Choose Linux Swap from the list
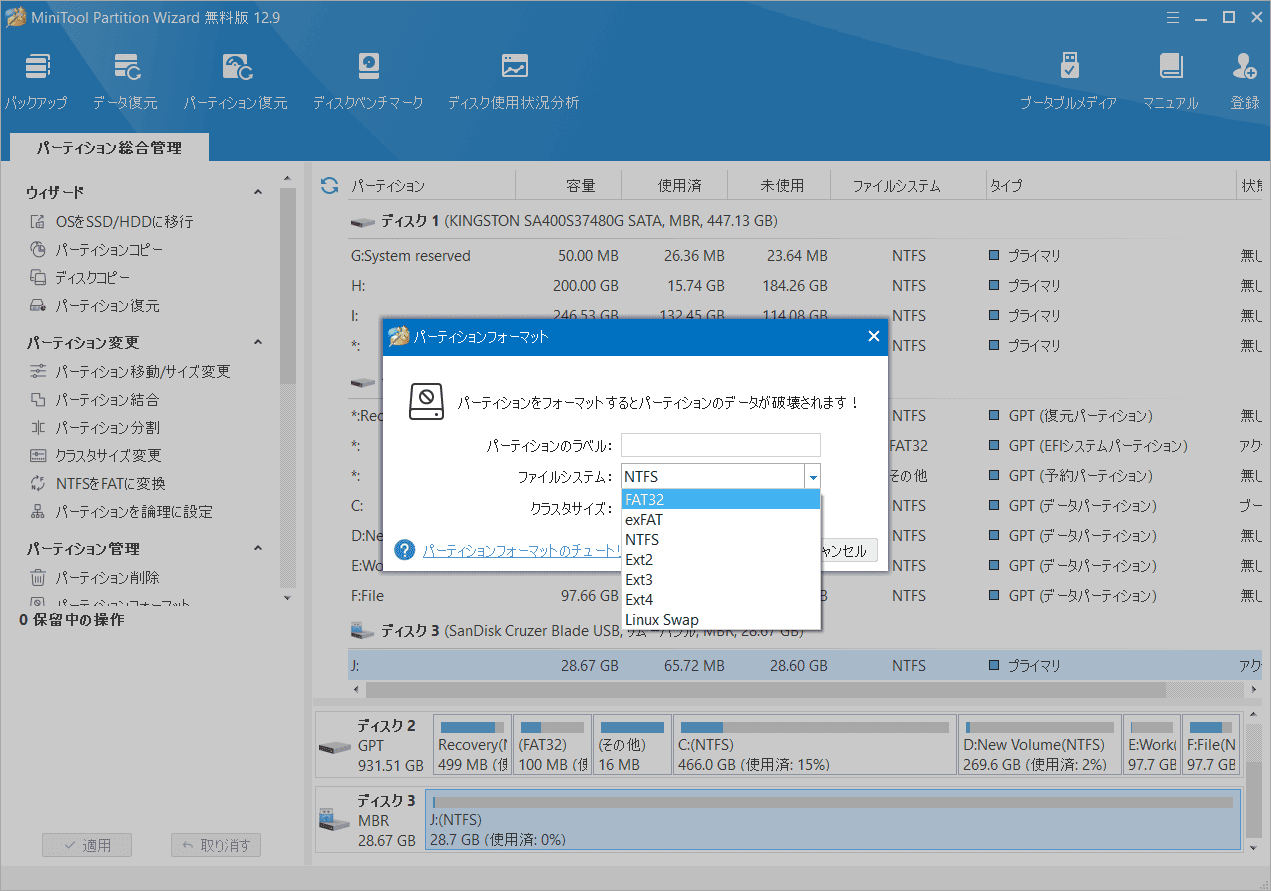 [x=721, y=619]
